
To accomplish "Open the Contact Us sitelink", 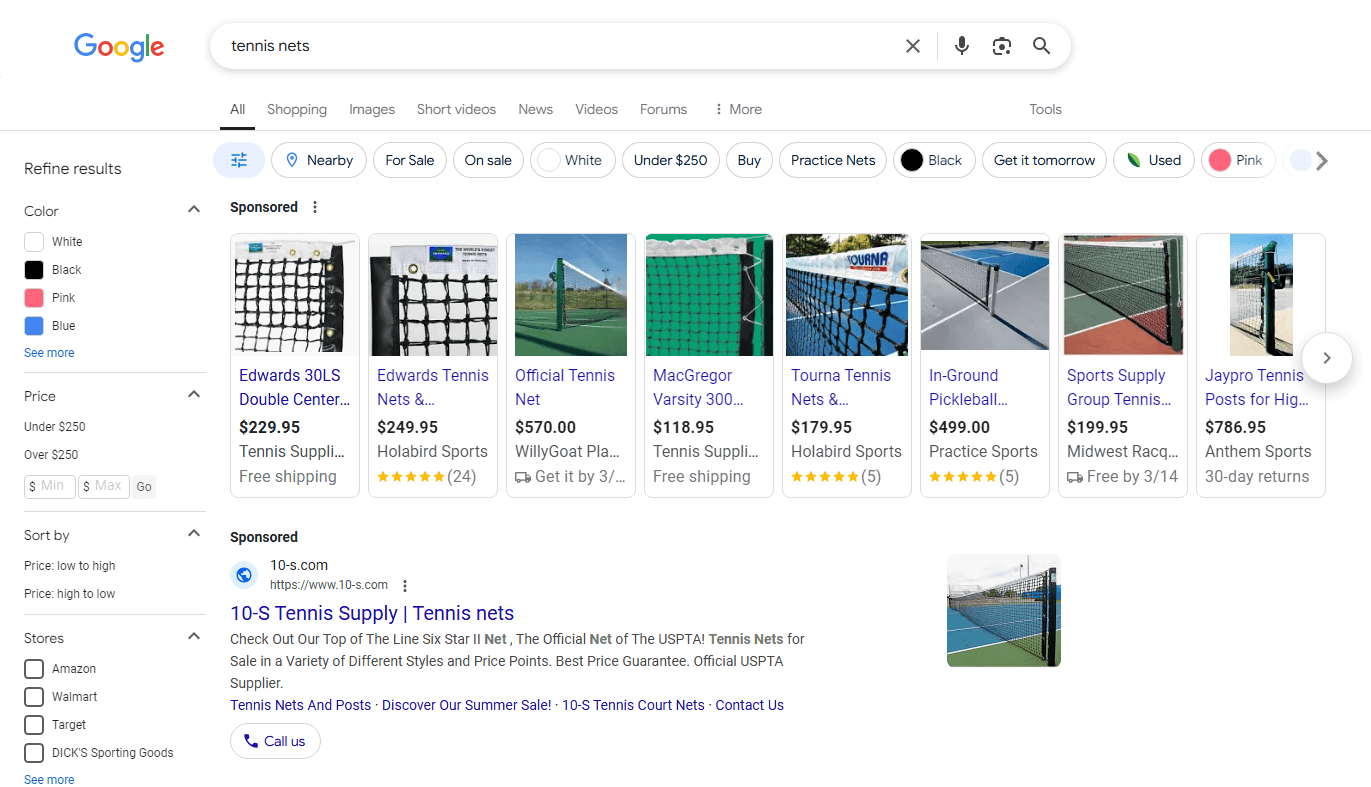I will click(x=749, y=705).
